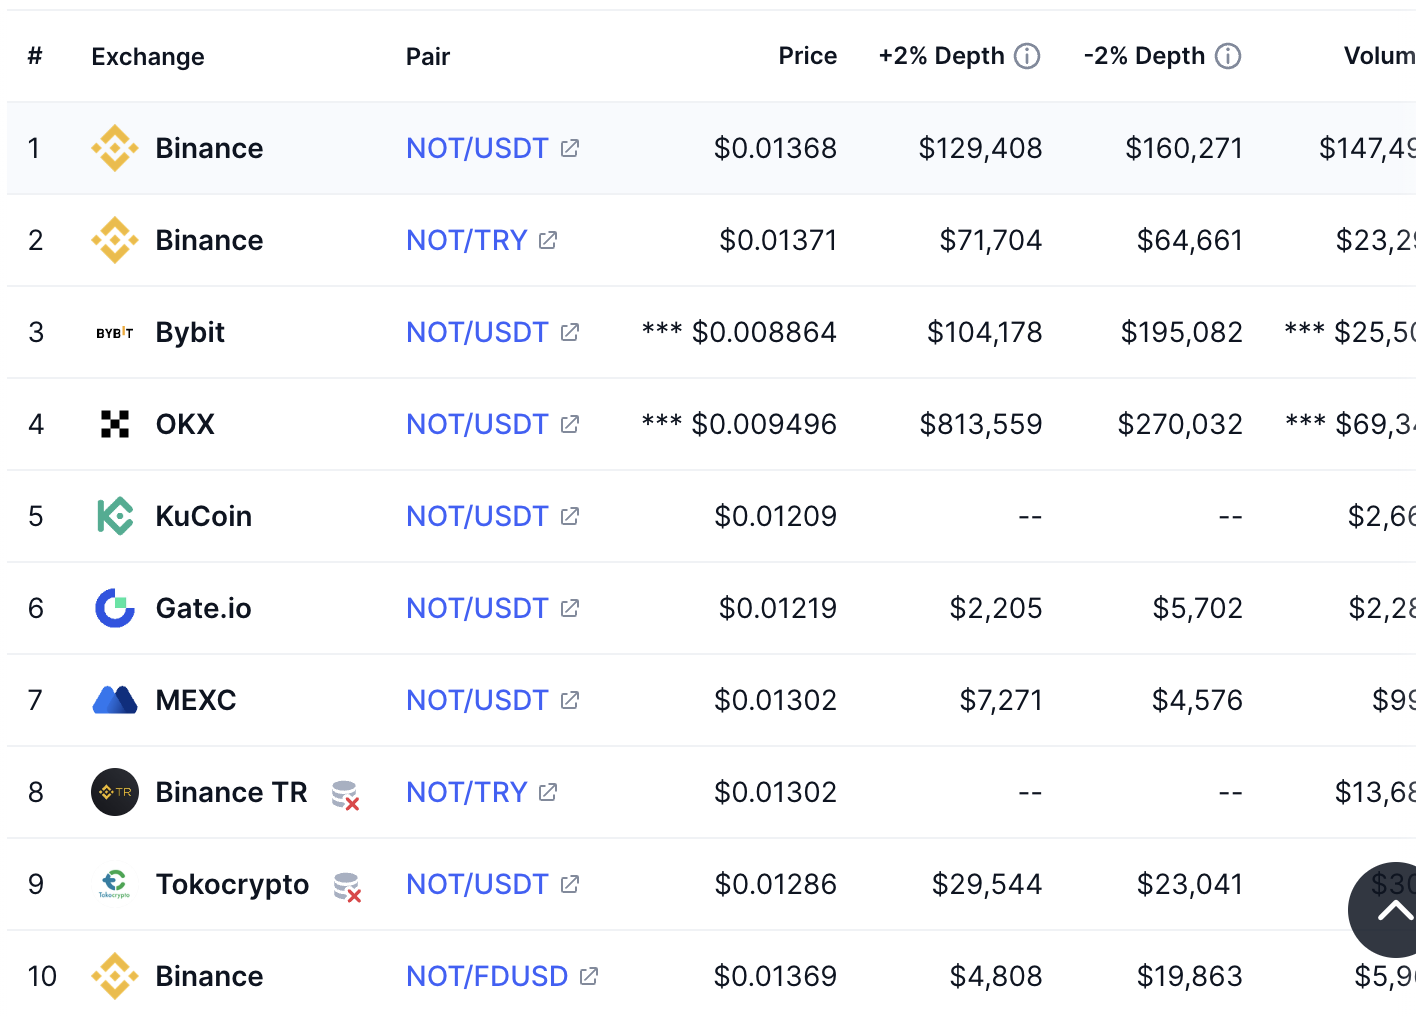Open the Binance NOT/FDUSD pair link

click(487, 977)
